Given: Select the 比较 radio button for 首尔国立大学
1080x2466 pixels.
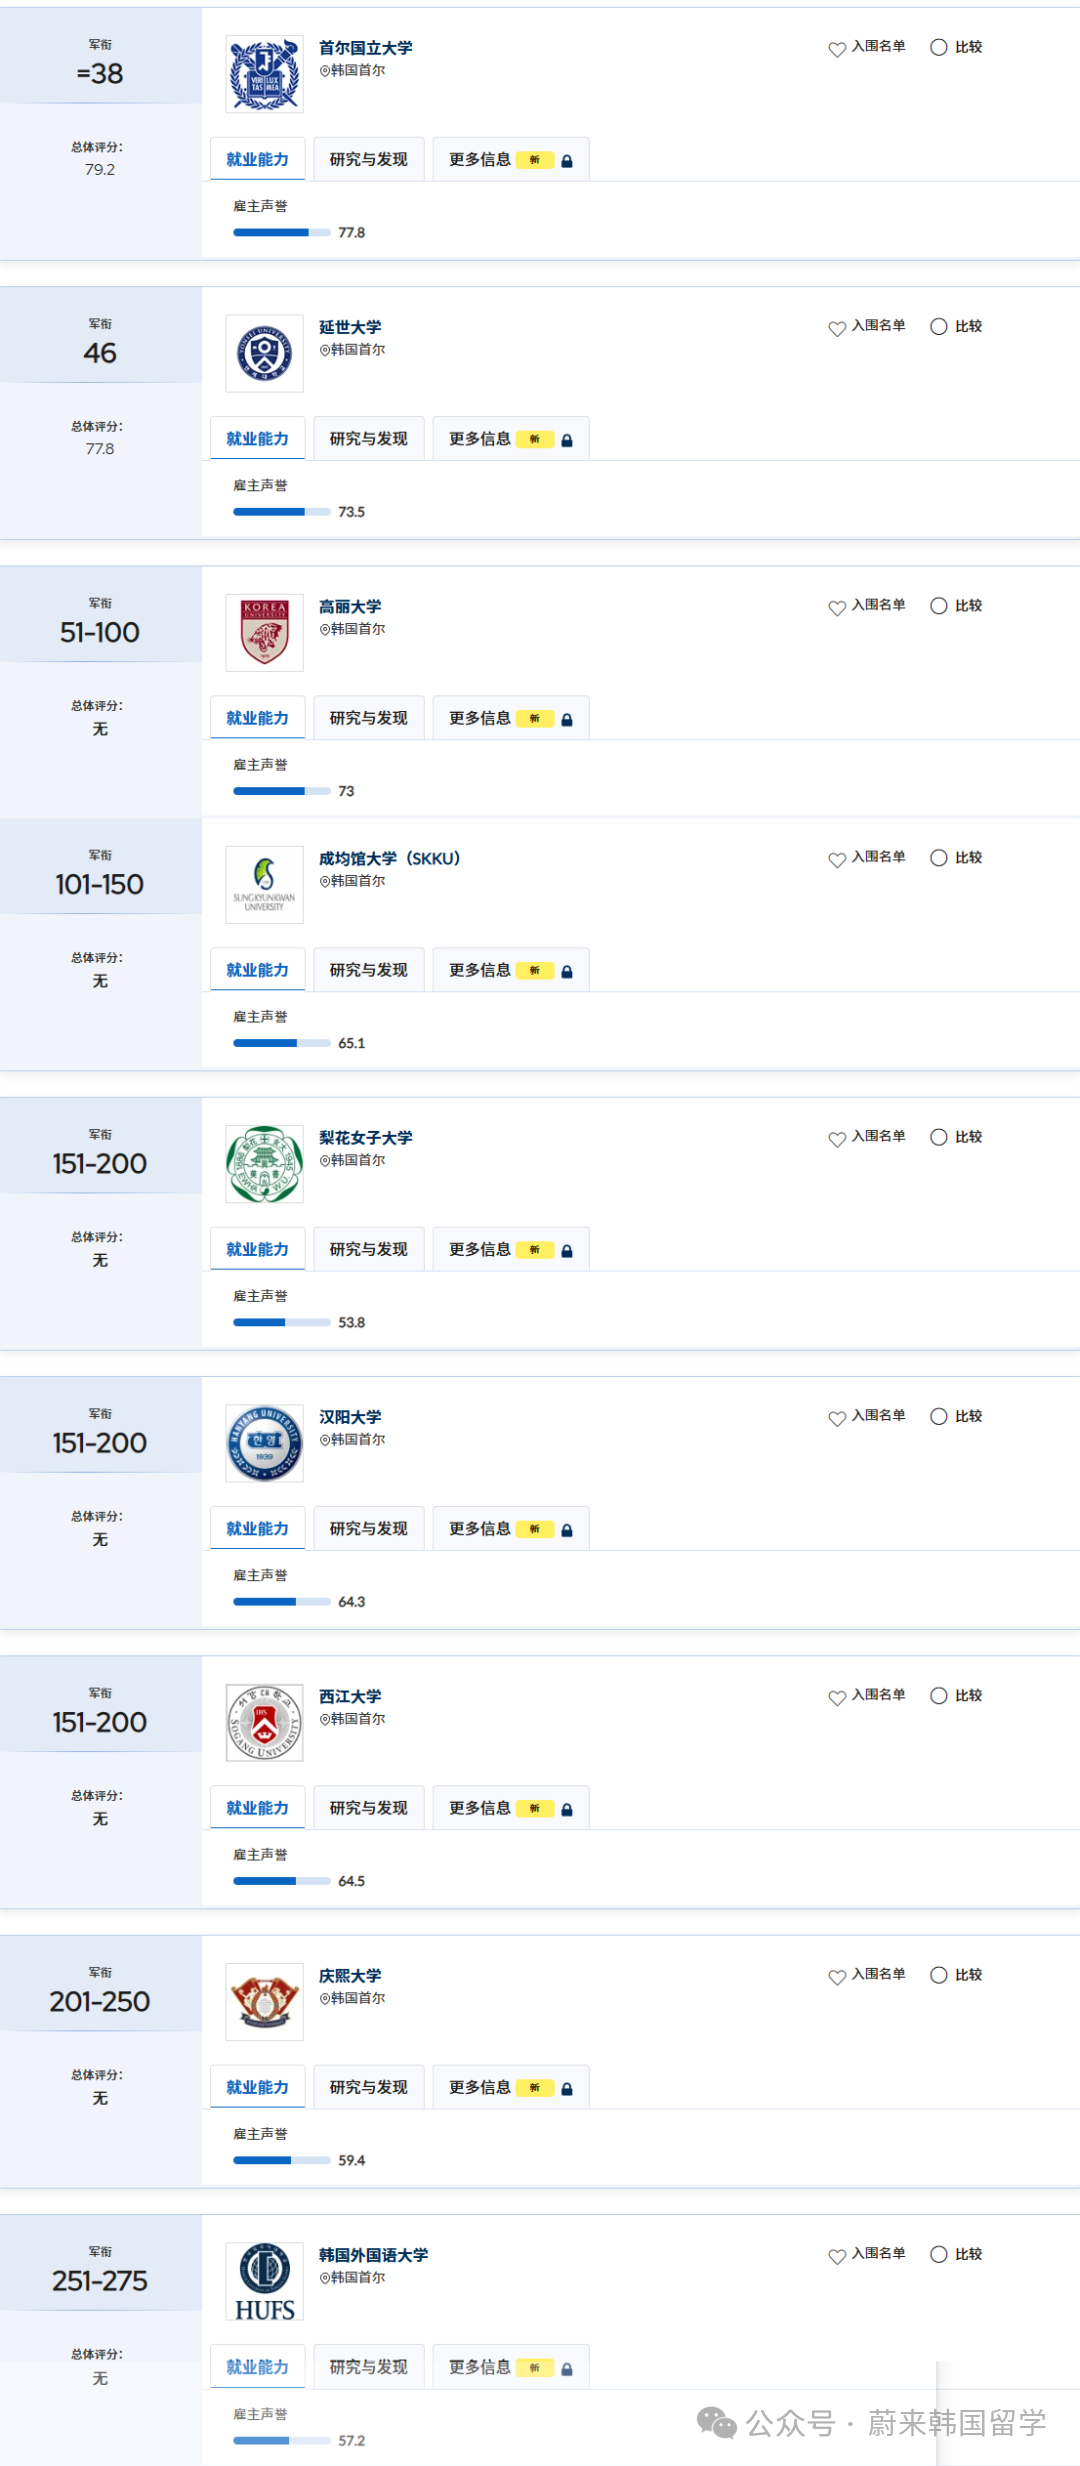Looking at the screenshot, I should pos(939,47).
